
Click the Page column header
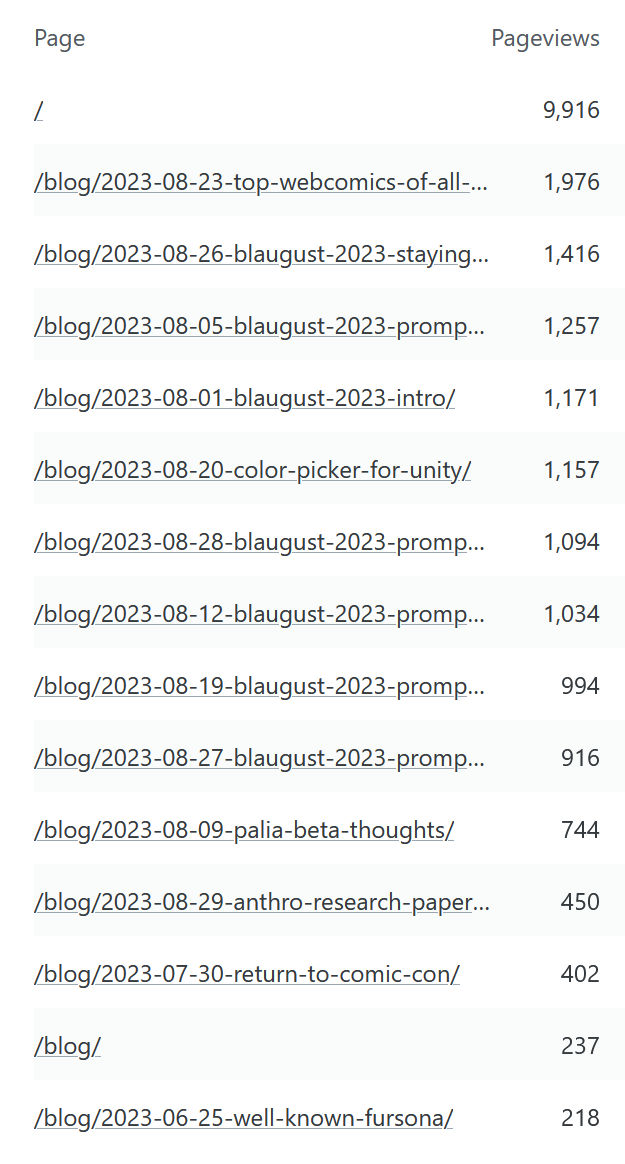[x=59, y=39]
